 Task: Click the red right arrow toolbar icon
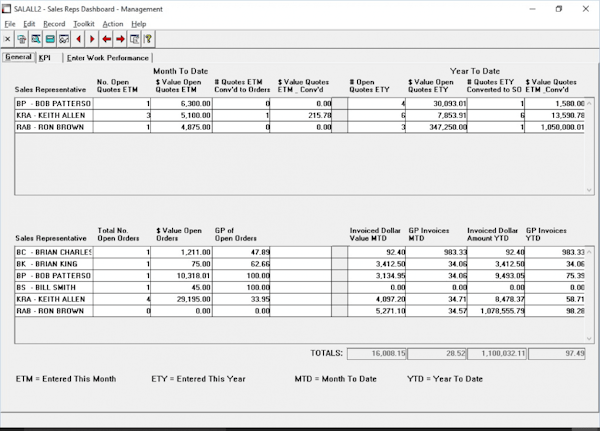120,39
